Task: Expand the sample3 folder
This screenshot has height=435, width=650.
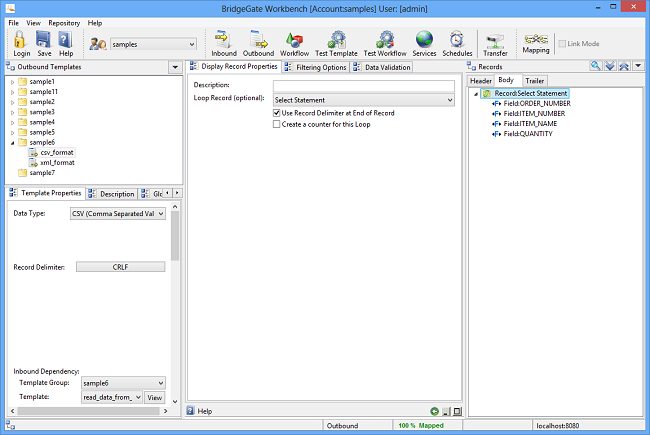Action: tap(12, 112)
